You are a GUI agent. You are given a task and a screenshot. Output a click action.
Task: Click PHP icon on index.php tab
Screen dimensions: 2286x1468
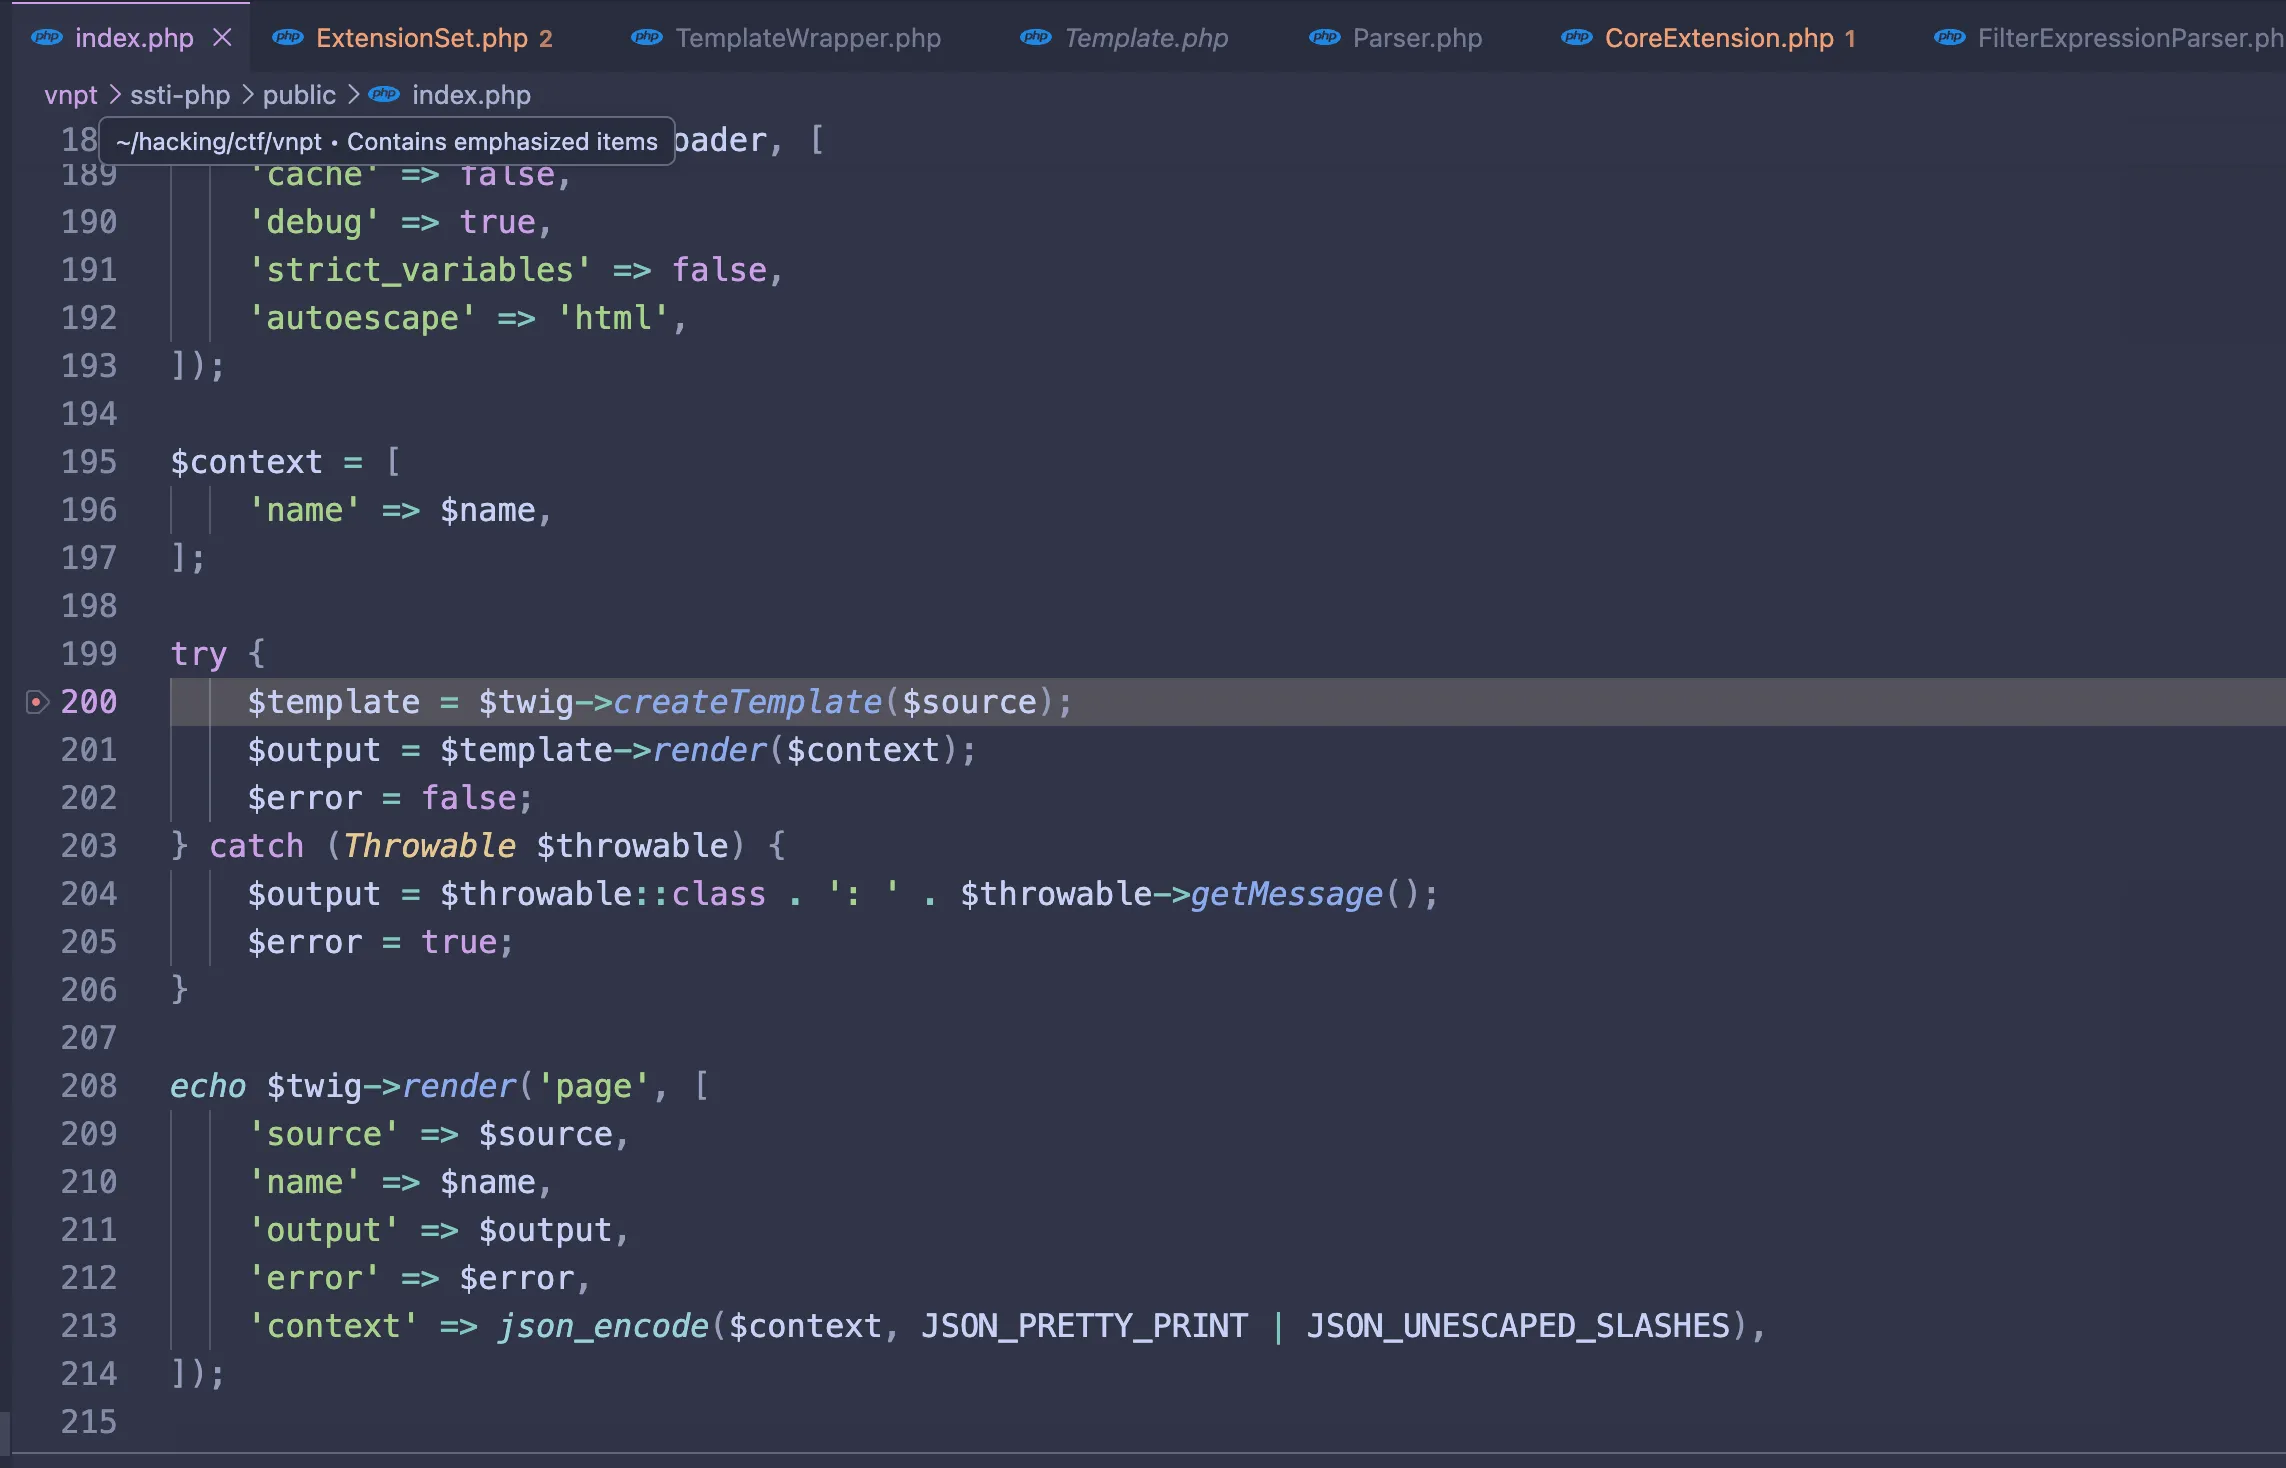(46, 38)
